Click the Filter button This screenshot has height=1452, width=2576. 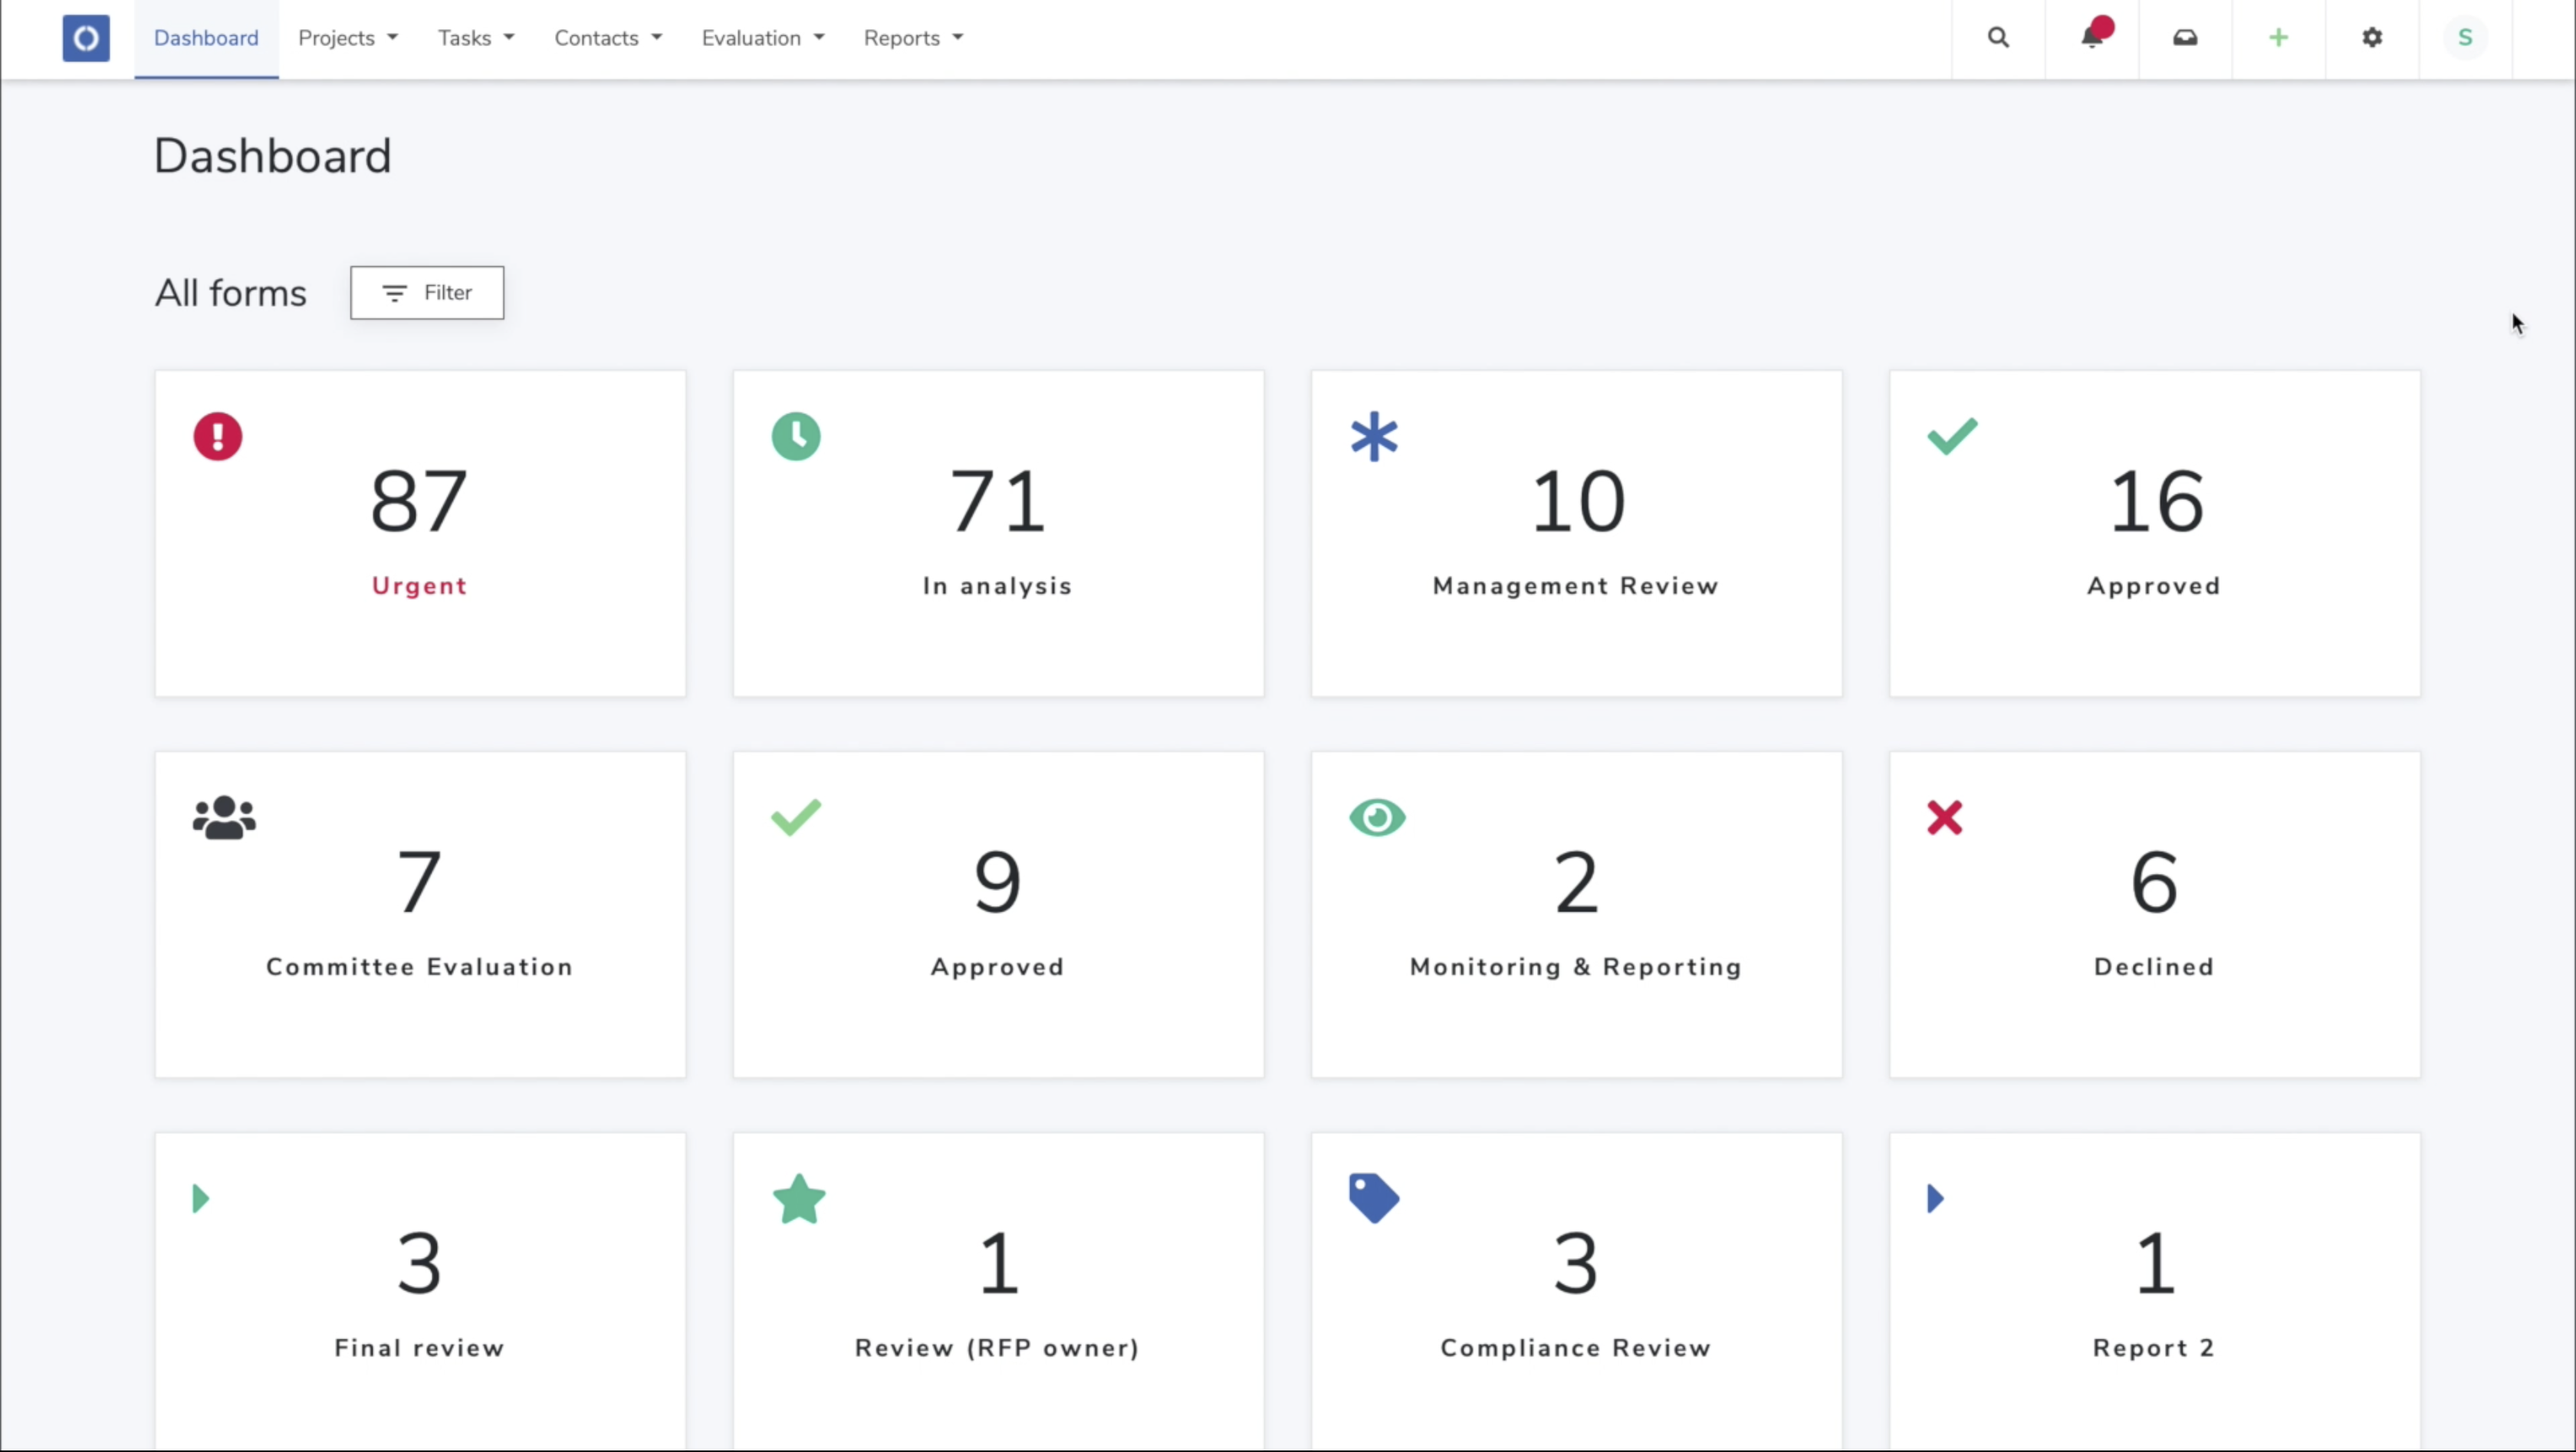point(427,293)
